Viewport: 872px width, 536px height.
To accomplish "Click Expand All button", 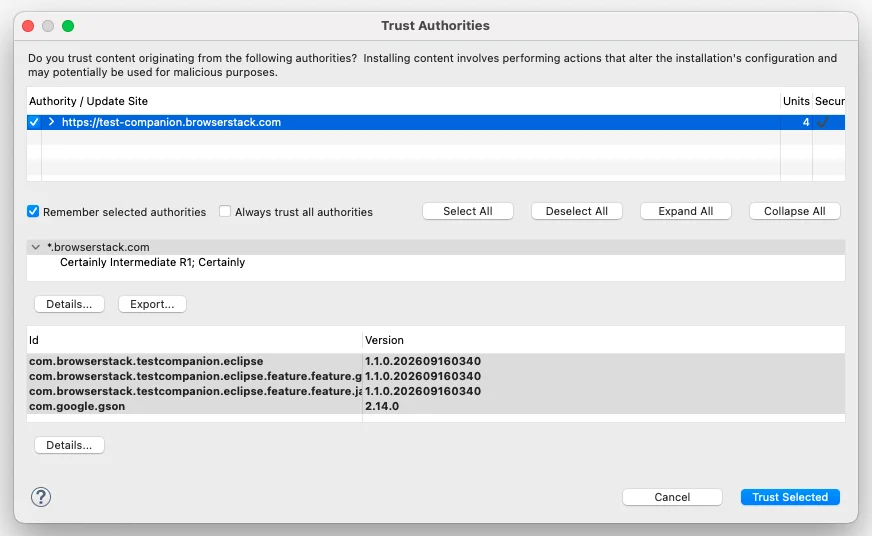I will [x=686, y=211].
